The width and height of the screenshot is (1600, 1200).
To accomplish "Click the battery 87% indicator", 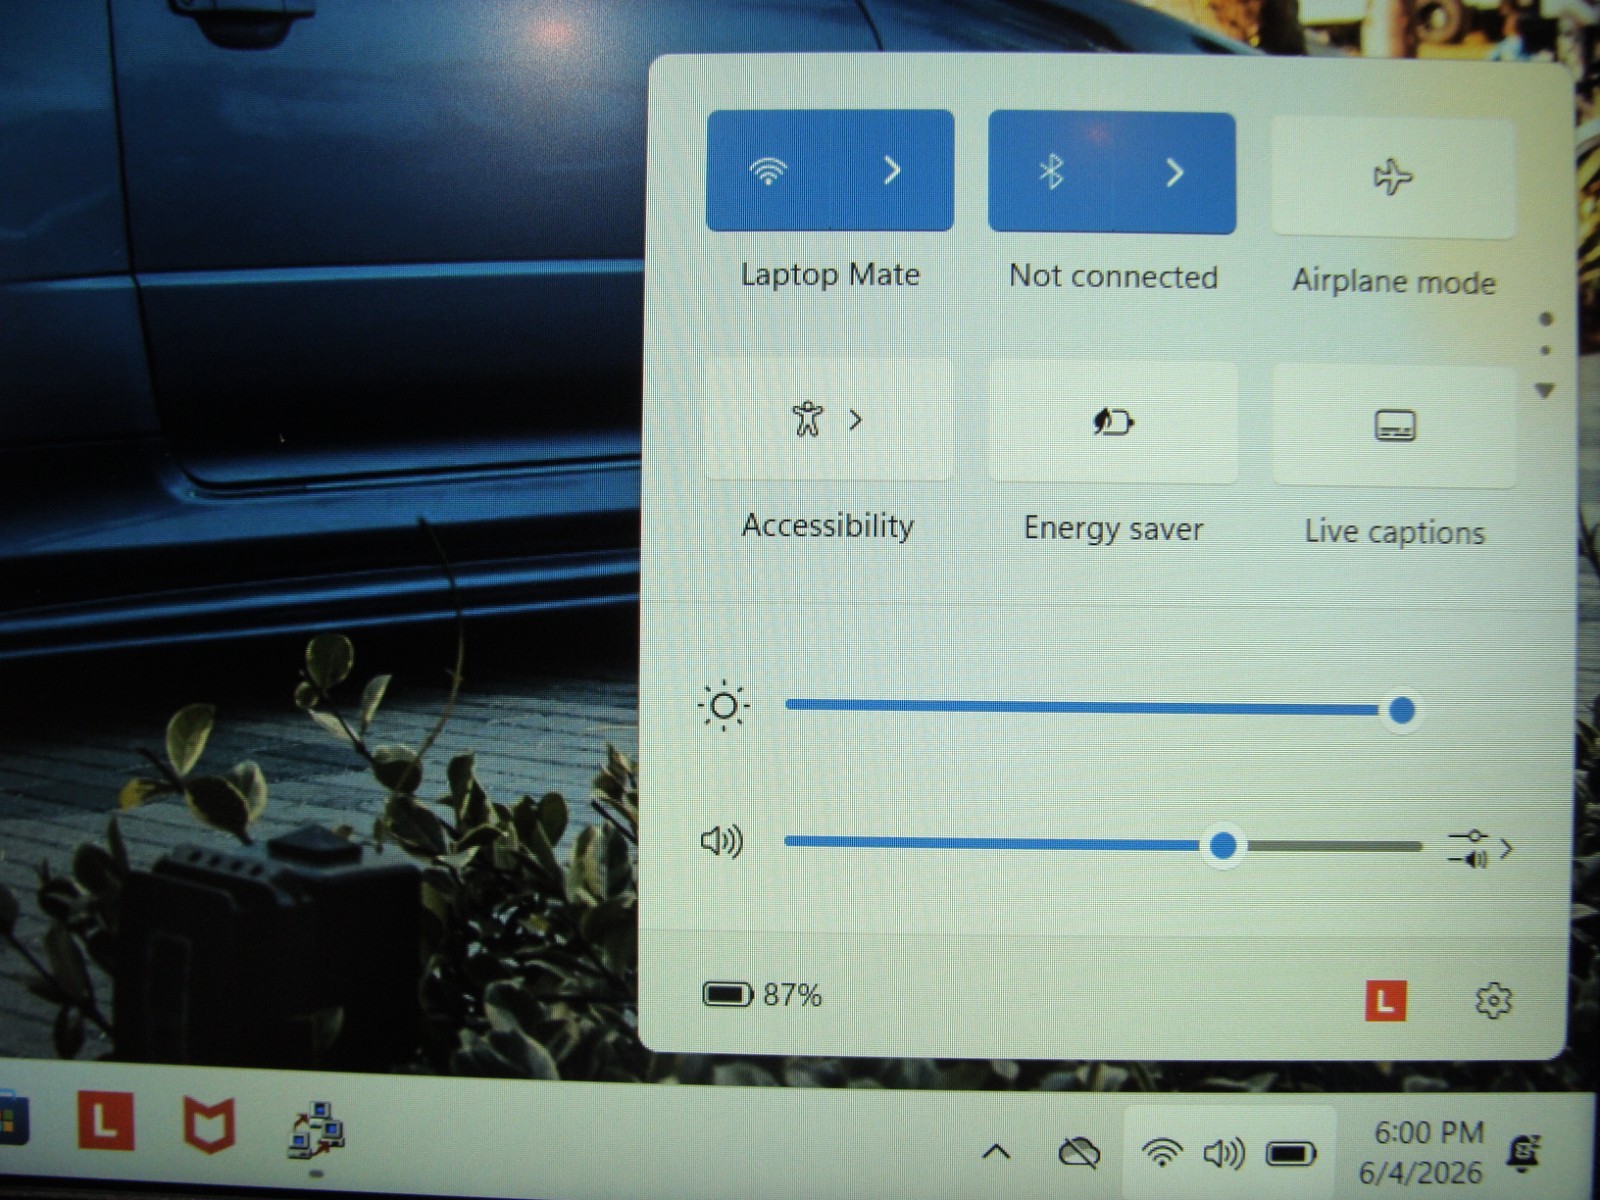I will 762,995.
